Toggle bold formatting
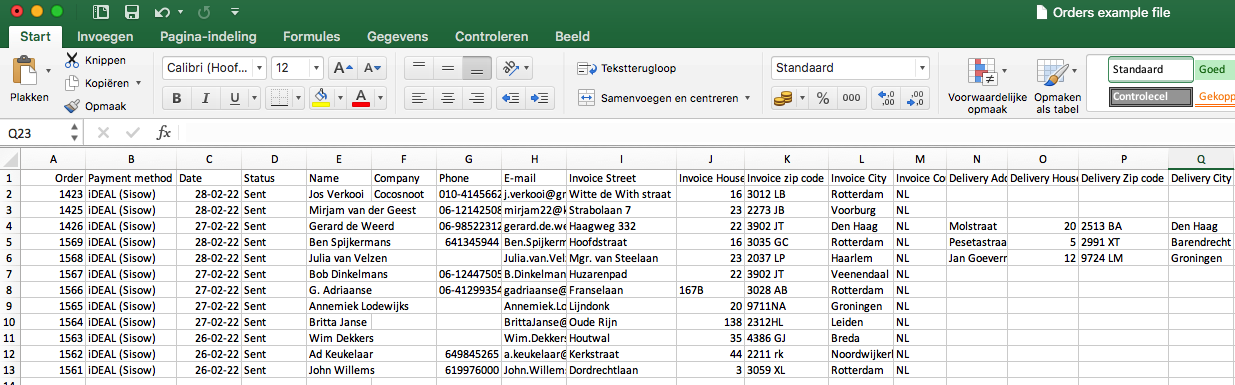Viewport: 1235px width, 385px height. [x=177, y=98]
